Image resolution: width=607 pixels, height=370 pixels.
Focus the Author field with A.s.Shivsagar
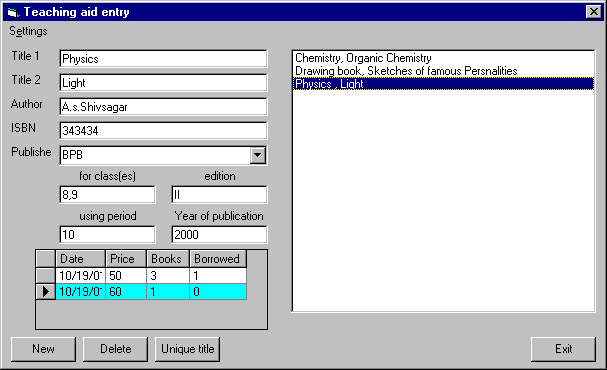tap(163, 107)
